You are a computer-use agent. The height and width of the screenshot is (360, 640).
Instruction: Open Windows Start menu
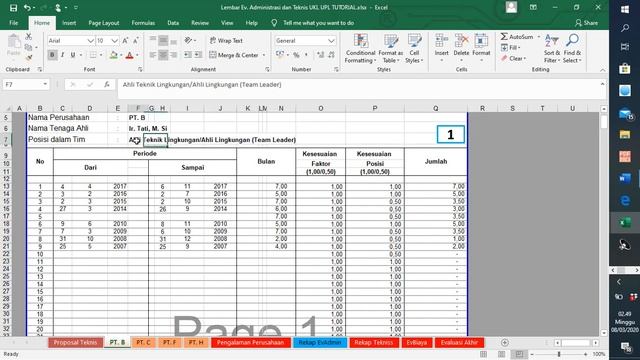coord(624,9)
